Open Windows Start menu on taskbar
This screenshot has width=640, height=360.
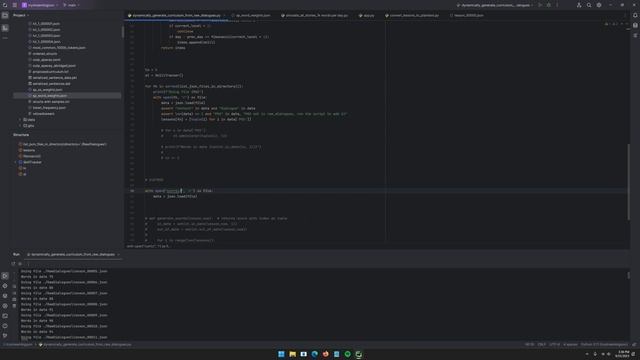tap(281, 354)
